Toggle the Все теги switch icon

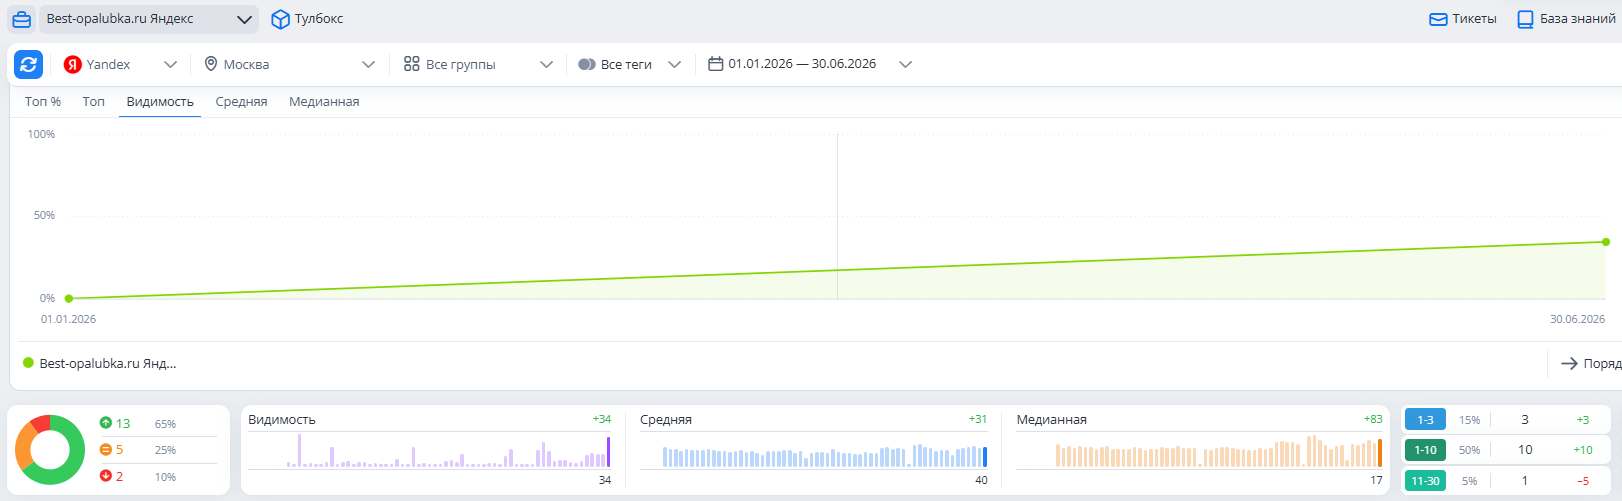(x=587, y=64)
